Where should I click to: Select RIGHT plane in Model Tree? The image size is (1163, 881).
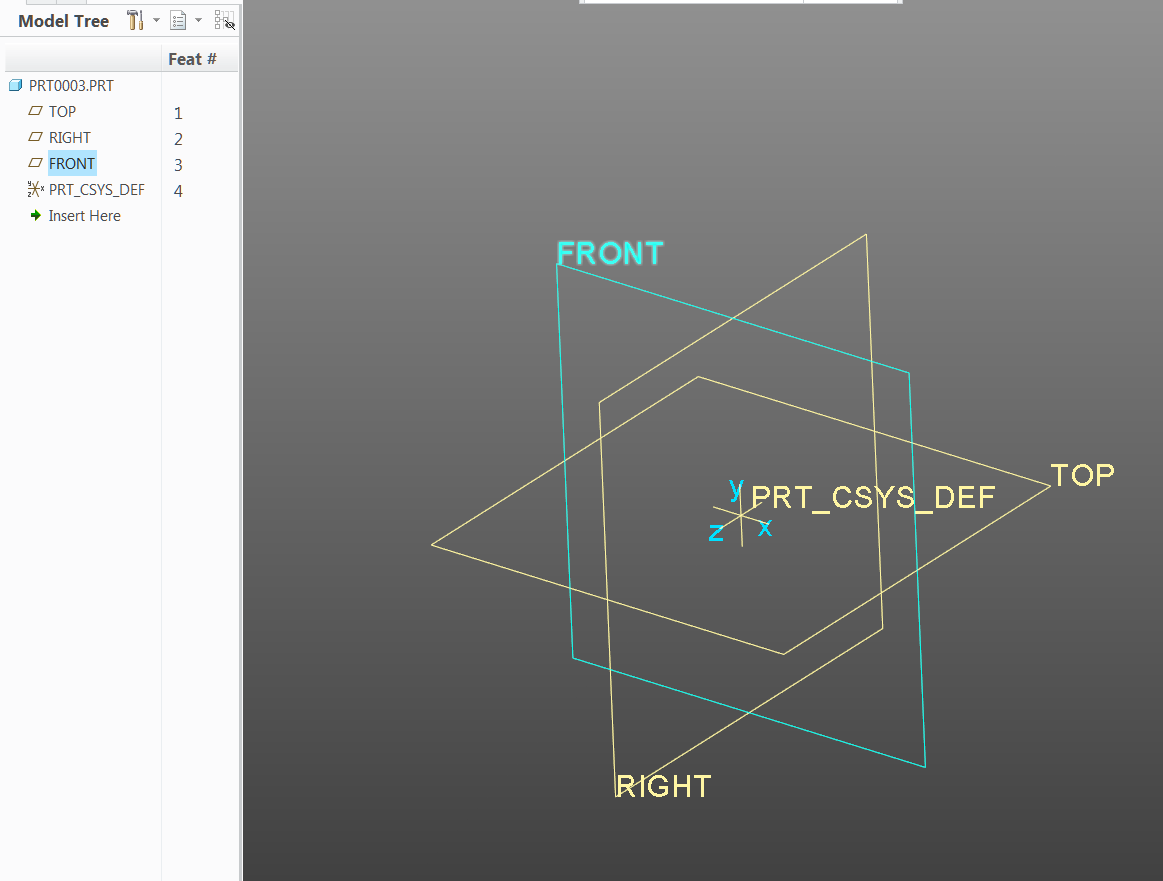pos(70,137)
